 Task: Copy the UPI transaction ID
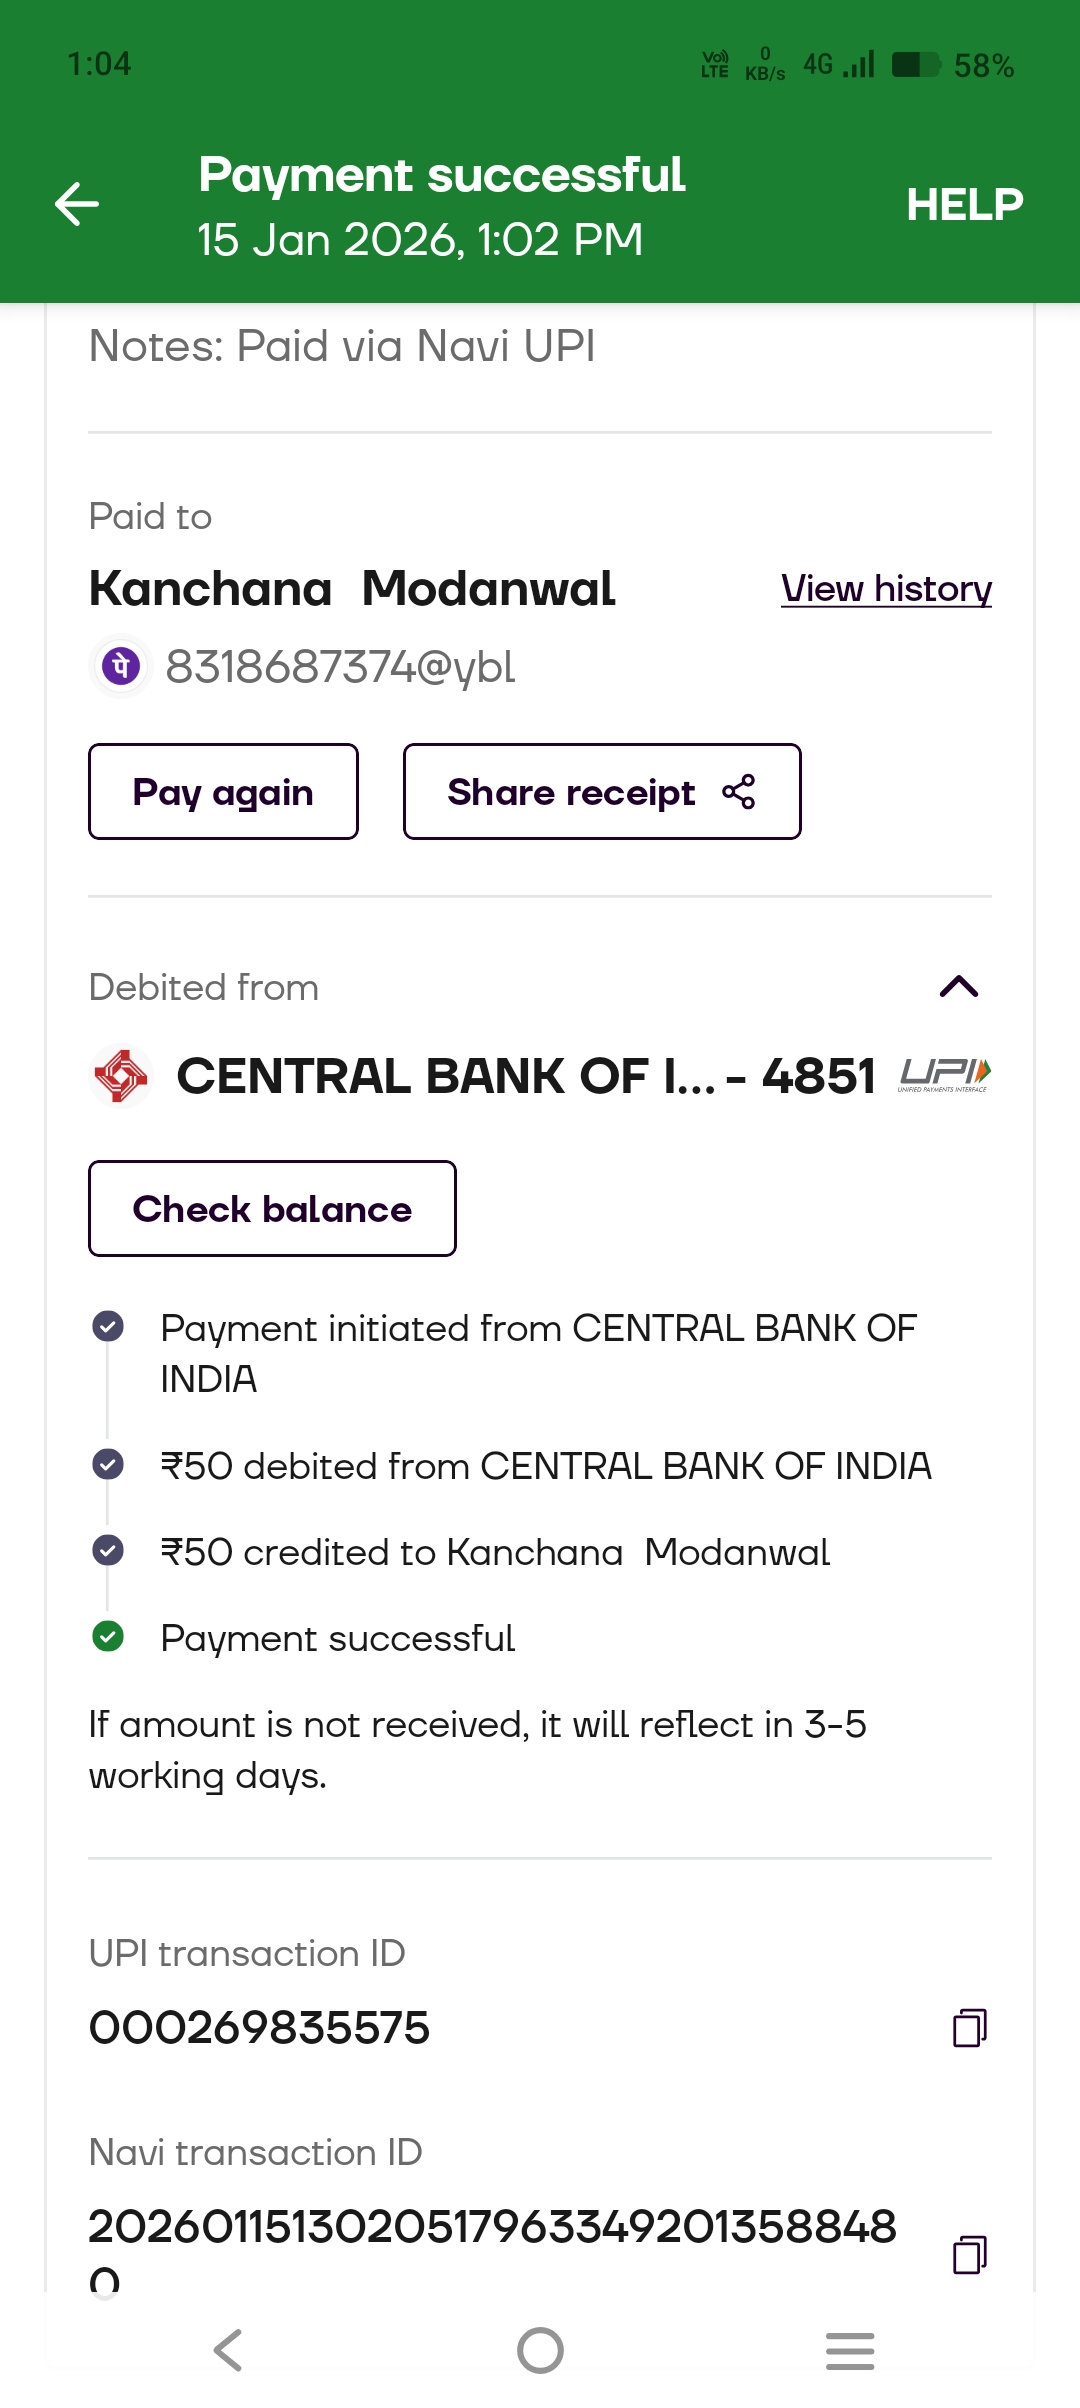[969, 2028]
